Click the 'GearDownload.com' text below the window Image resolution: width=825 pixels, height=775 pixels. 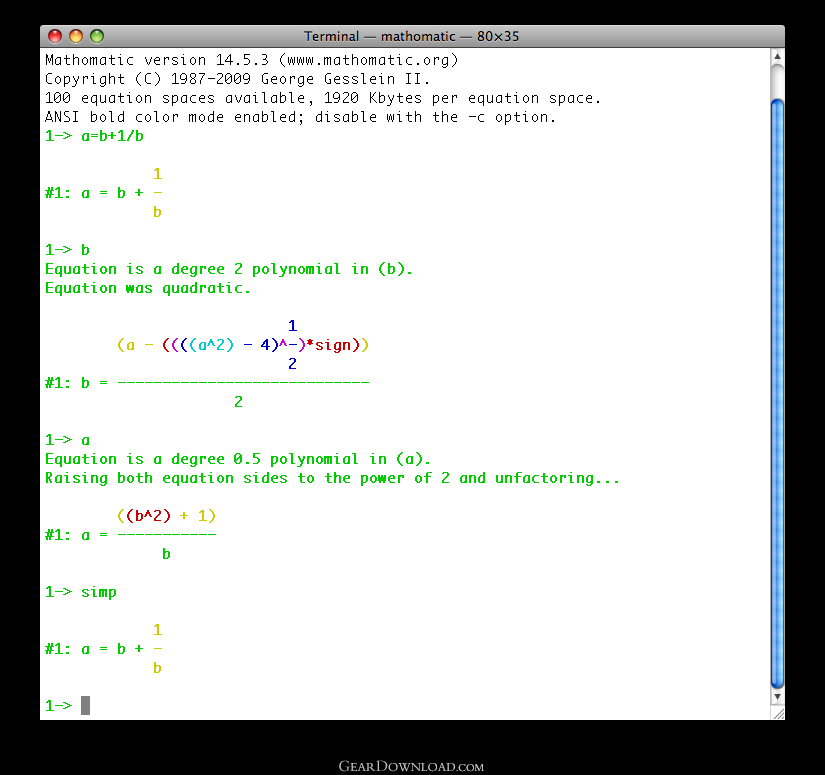411,767
